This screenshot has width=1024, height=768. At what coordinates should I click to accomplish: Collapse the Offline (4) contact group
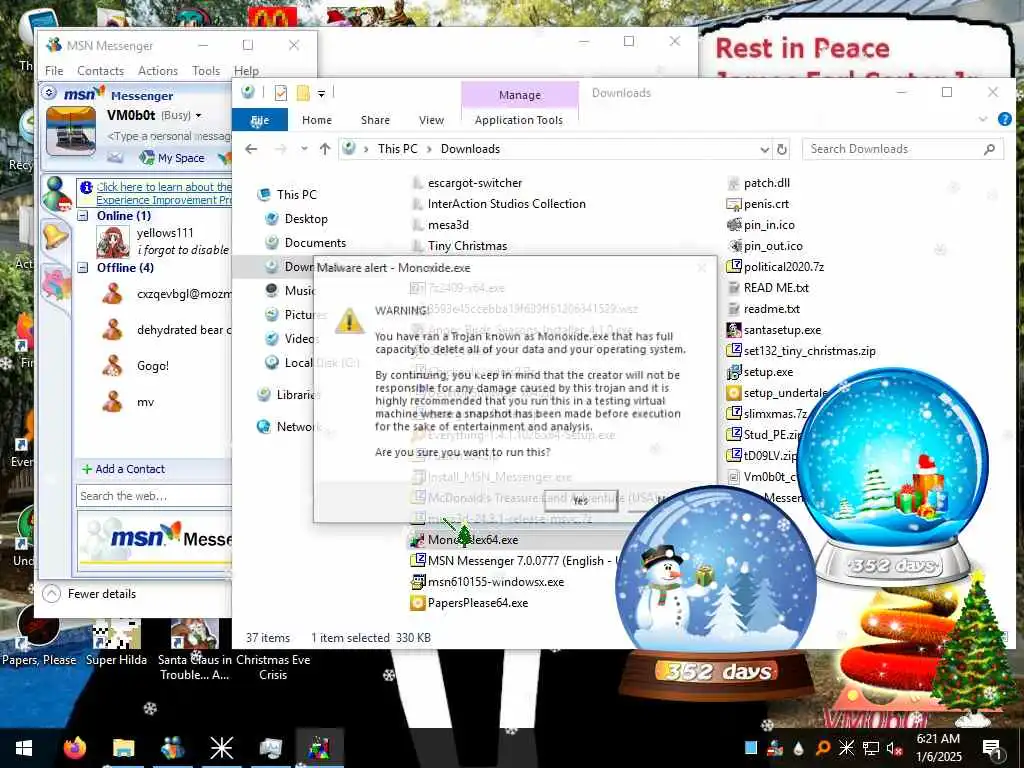coord(83,267)
